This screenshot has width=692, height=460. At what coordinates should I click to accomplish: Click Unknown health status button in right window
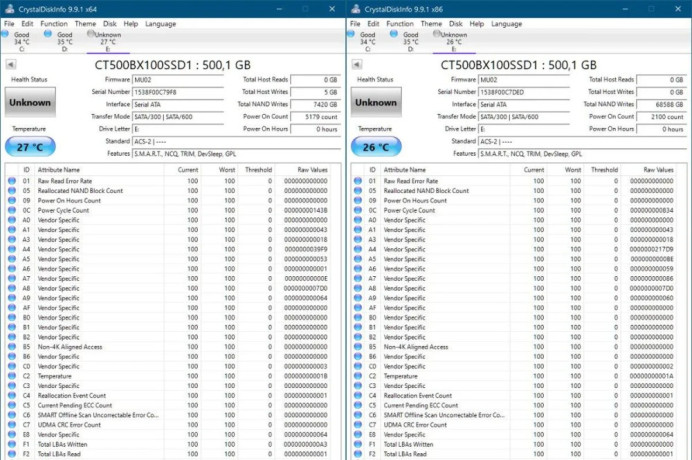(376, 102)
